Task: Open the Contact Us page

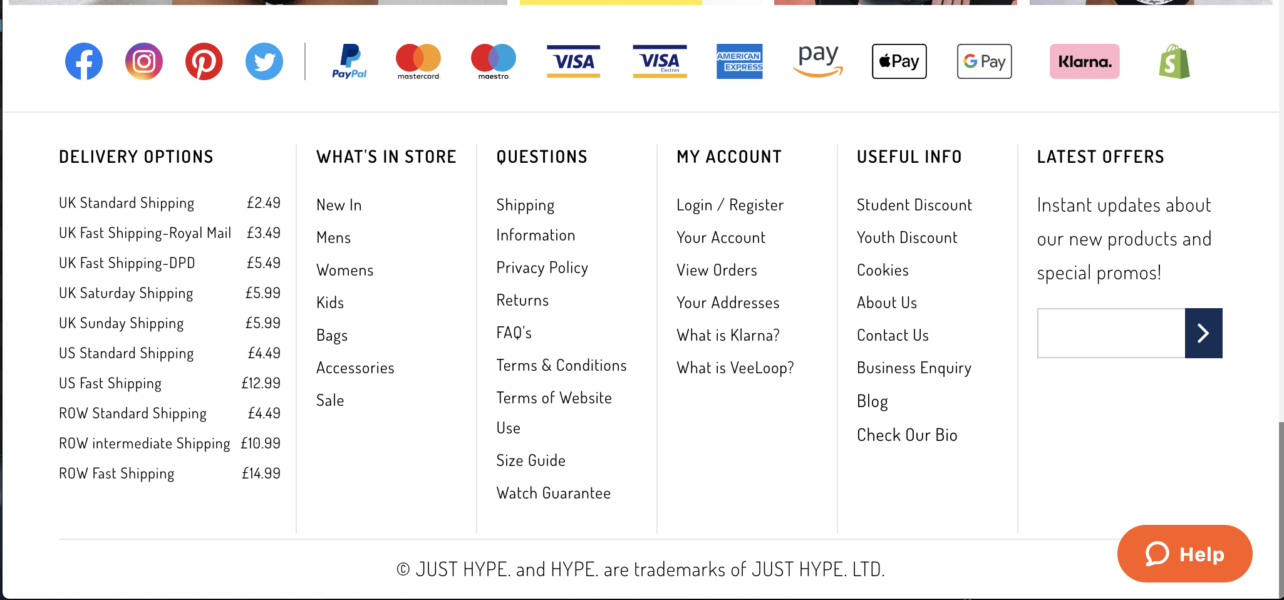Action: click(893, 335)
